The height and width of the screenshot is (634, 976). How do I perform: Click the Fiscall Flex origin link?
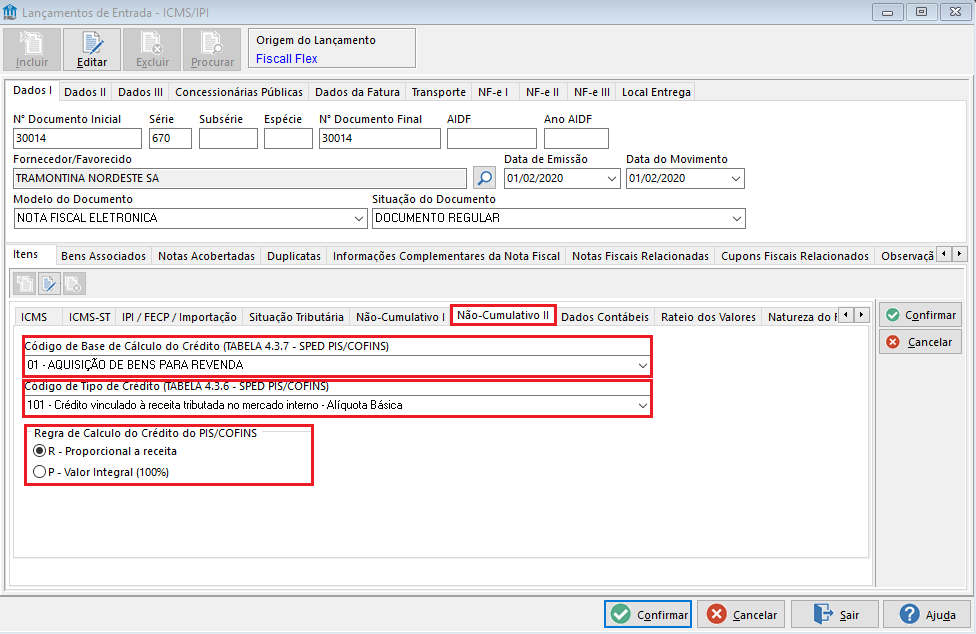coord(287,58)
